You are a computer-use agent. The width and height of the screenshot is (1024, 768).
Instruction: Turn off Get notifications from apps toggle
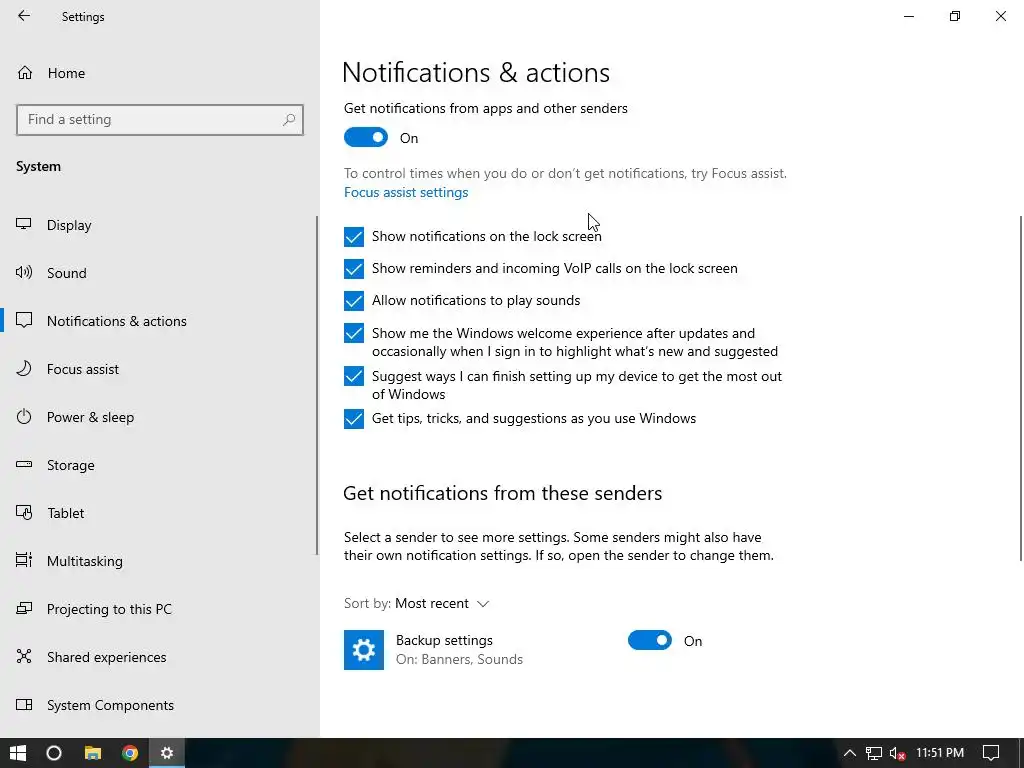pyautogui.click(x=366, y=137)
